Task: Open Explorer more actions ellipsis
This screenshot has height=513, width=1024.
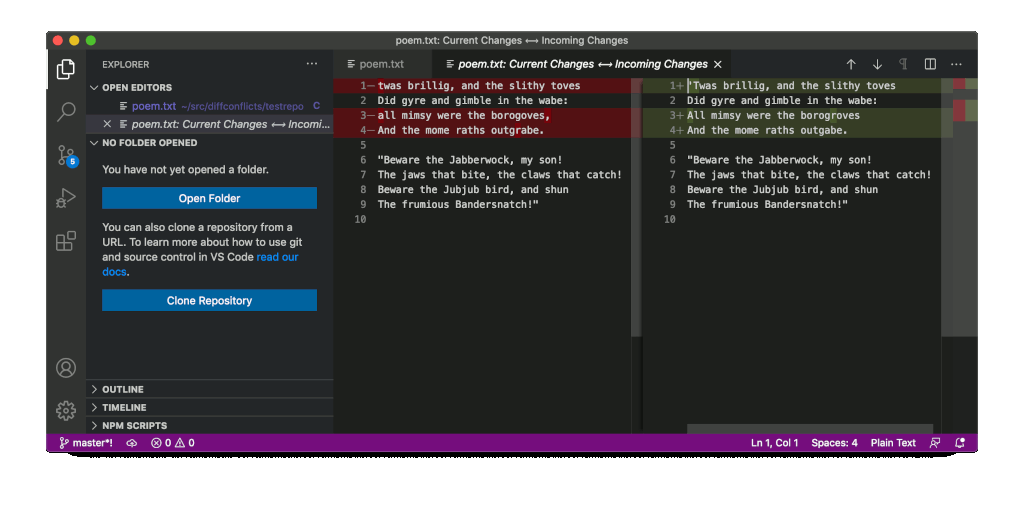Action: click(312, 64)
